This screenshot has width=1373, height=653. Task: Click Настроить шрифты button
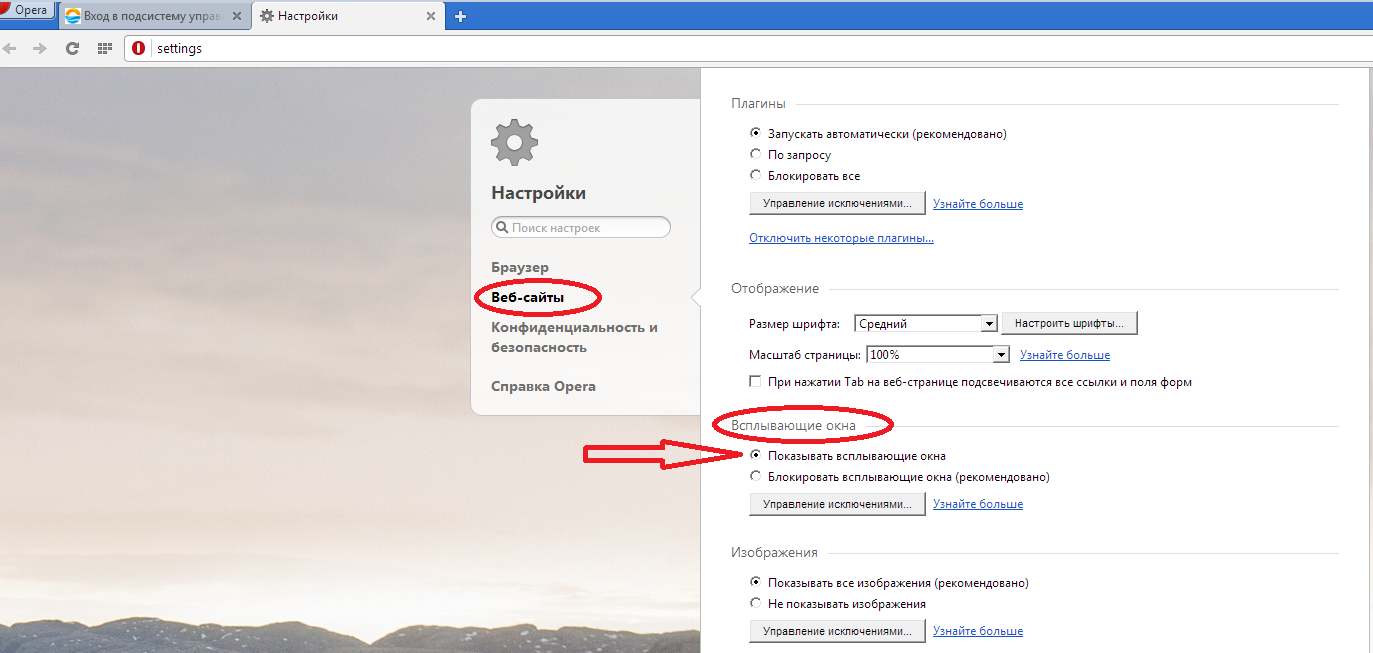coord(1069,323)
